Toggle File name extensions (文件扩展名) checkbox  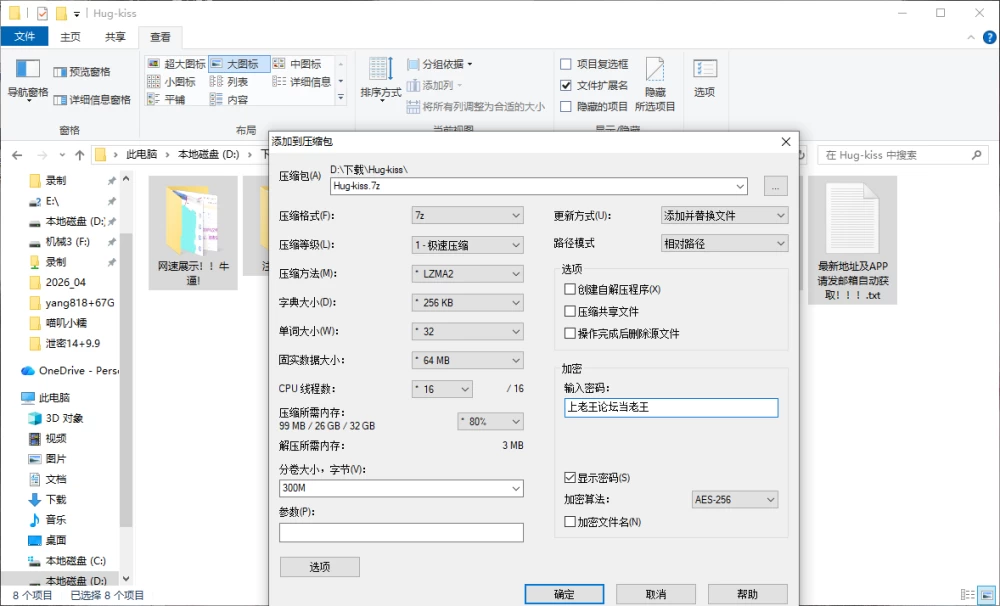click(x=566, y=85)
